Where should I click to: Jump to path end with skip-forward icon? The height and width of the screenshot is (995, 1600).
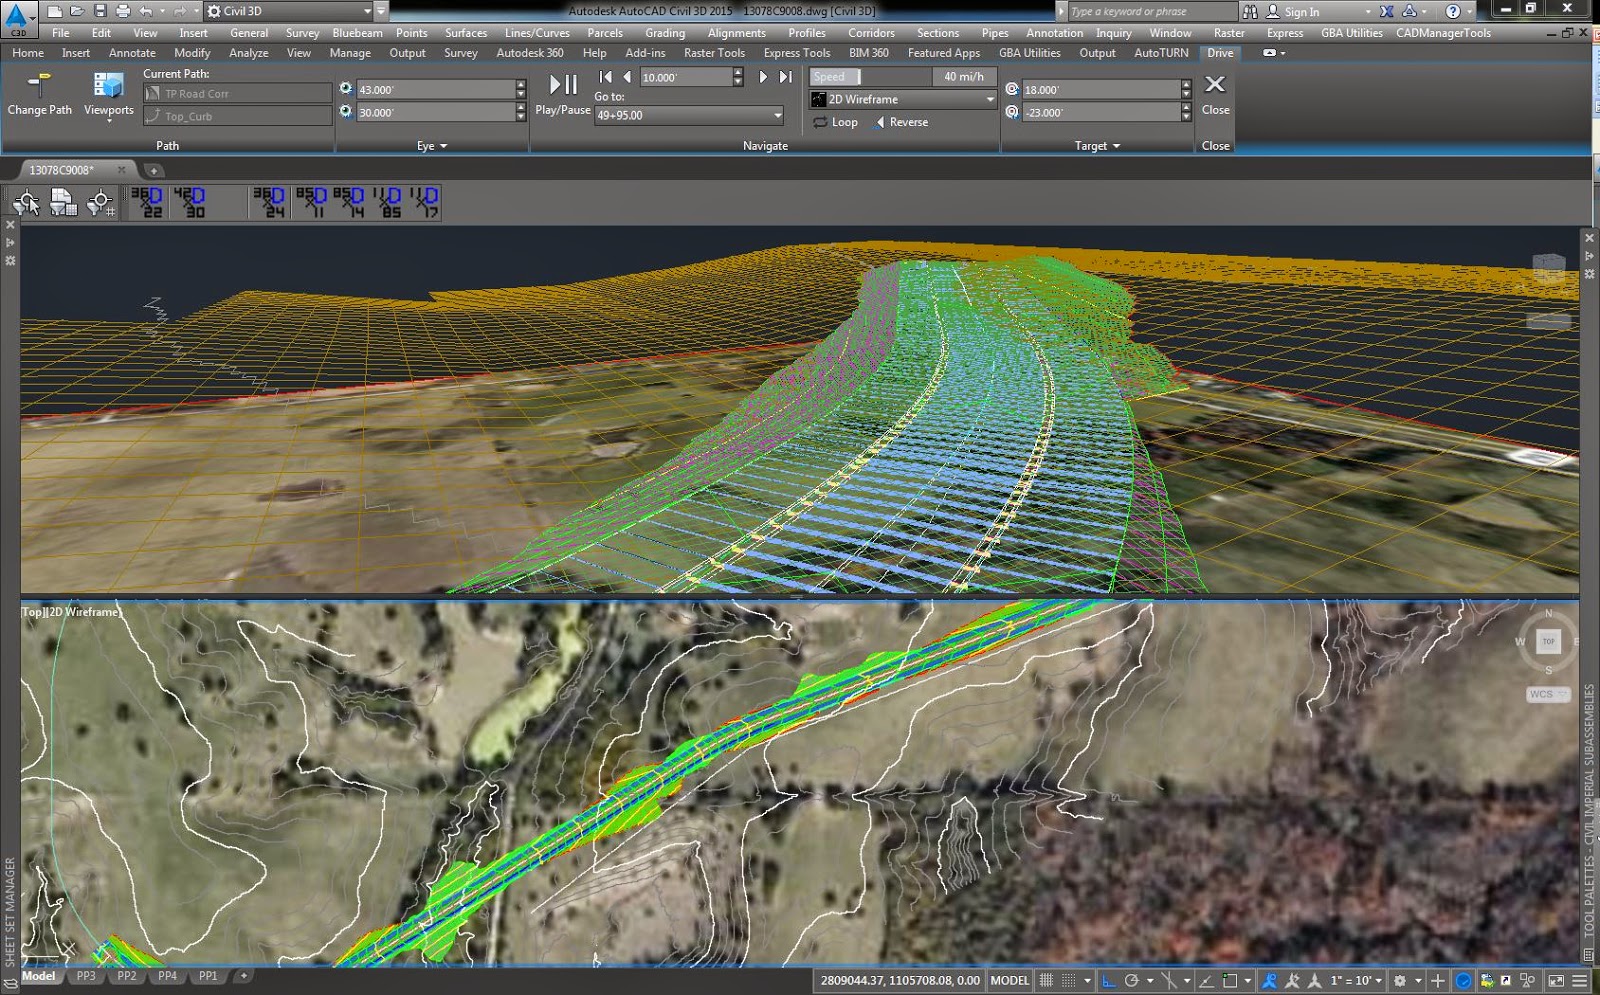pyautogui.click(x=786, y=77)
